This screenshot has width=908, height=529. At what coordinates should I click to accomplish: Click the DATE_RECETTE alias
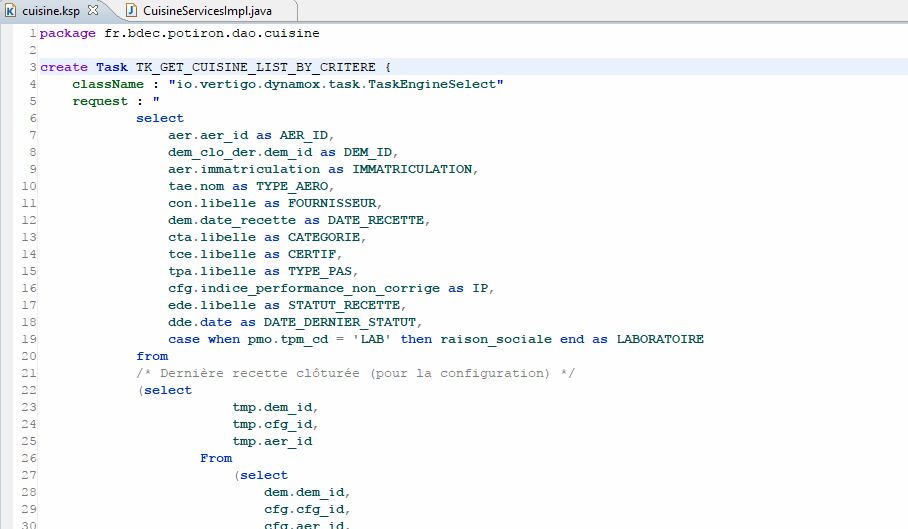click(376, 221)
